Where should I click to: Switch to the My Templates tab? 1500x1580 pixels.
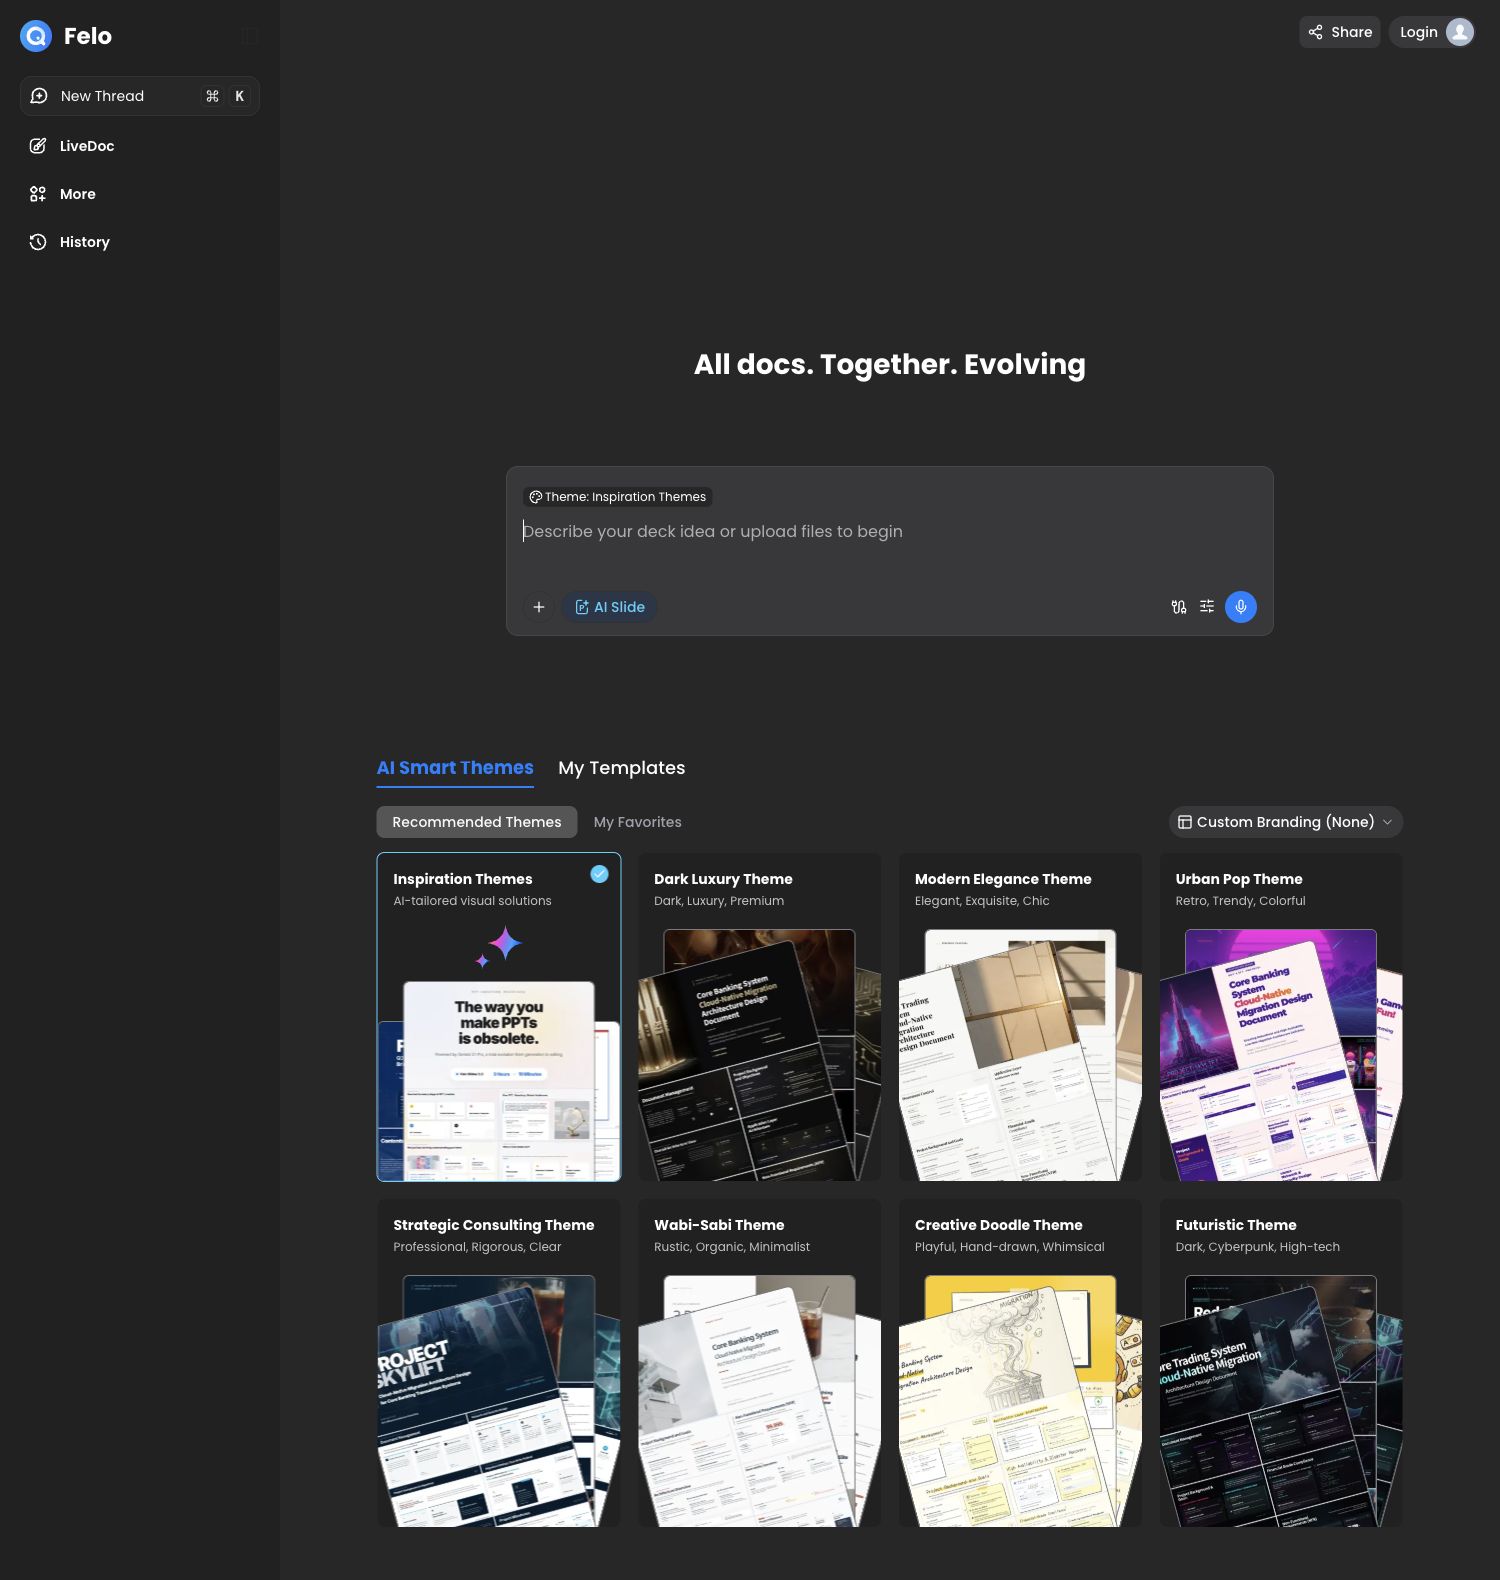[622, 768]
